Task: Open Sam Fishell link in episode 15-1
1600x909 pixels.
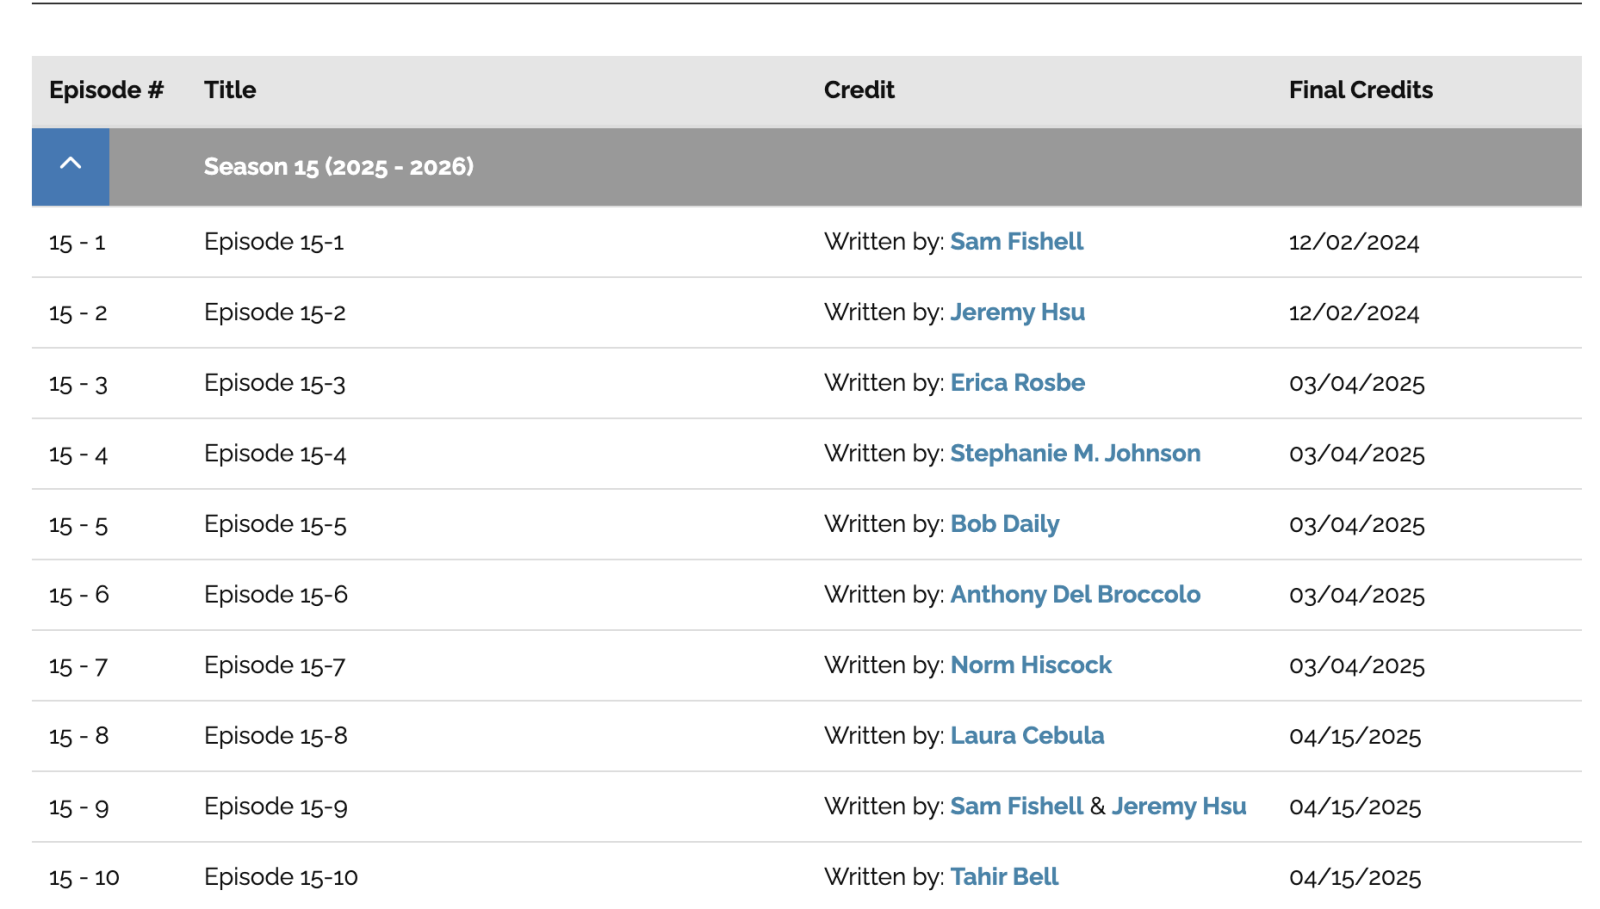Action: coord(1016,242)
